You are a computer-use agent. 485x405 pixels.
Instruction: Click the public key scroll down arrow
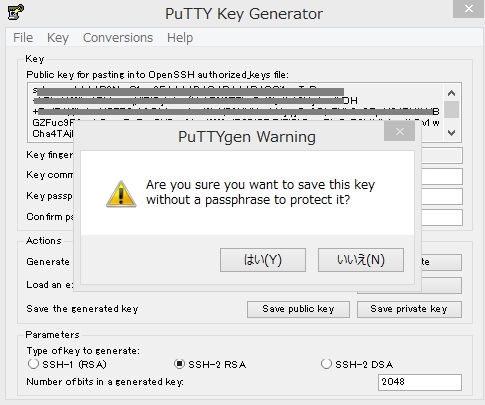(451, 133)
